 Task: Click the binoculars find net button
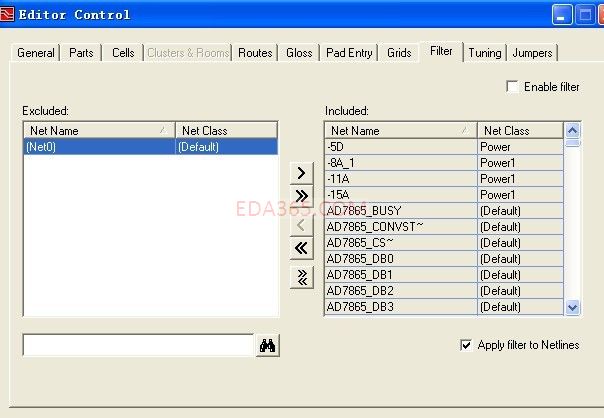pos(268,345)
